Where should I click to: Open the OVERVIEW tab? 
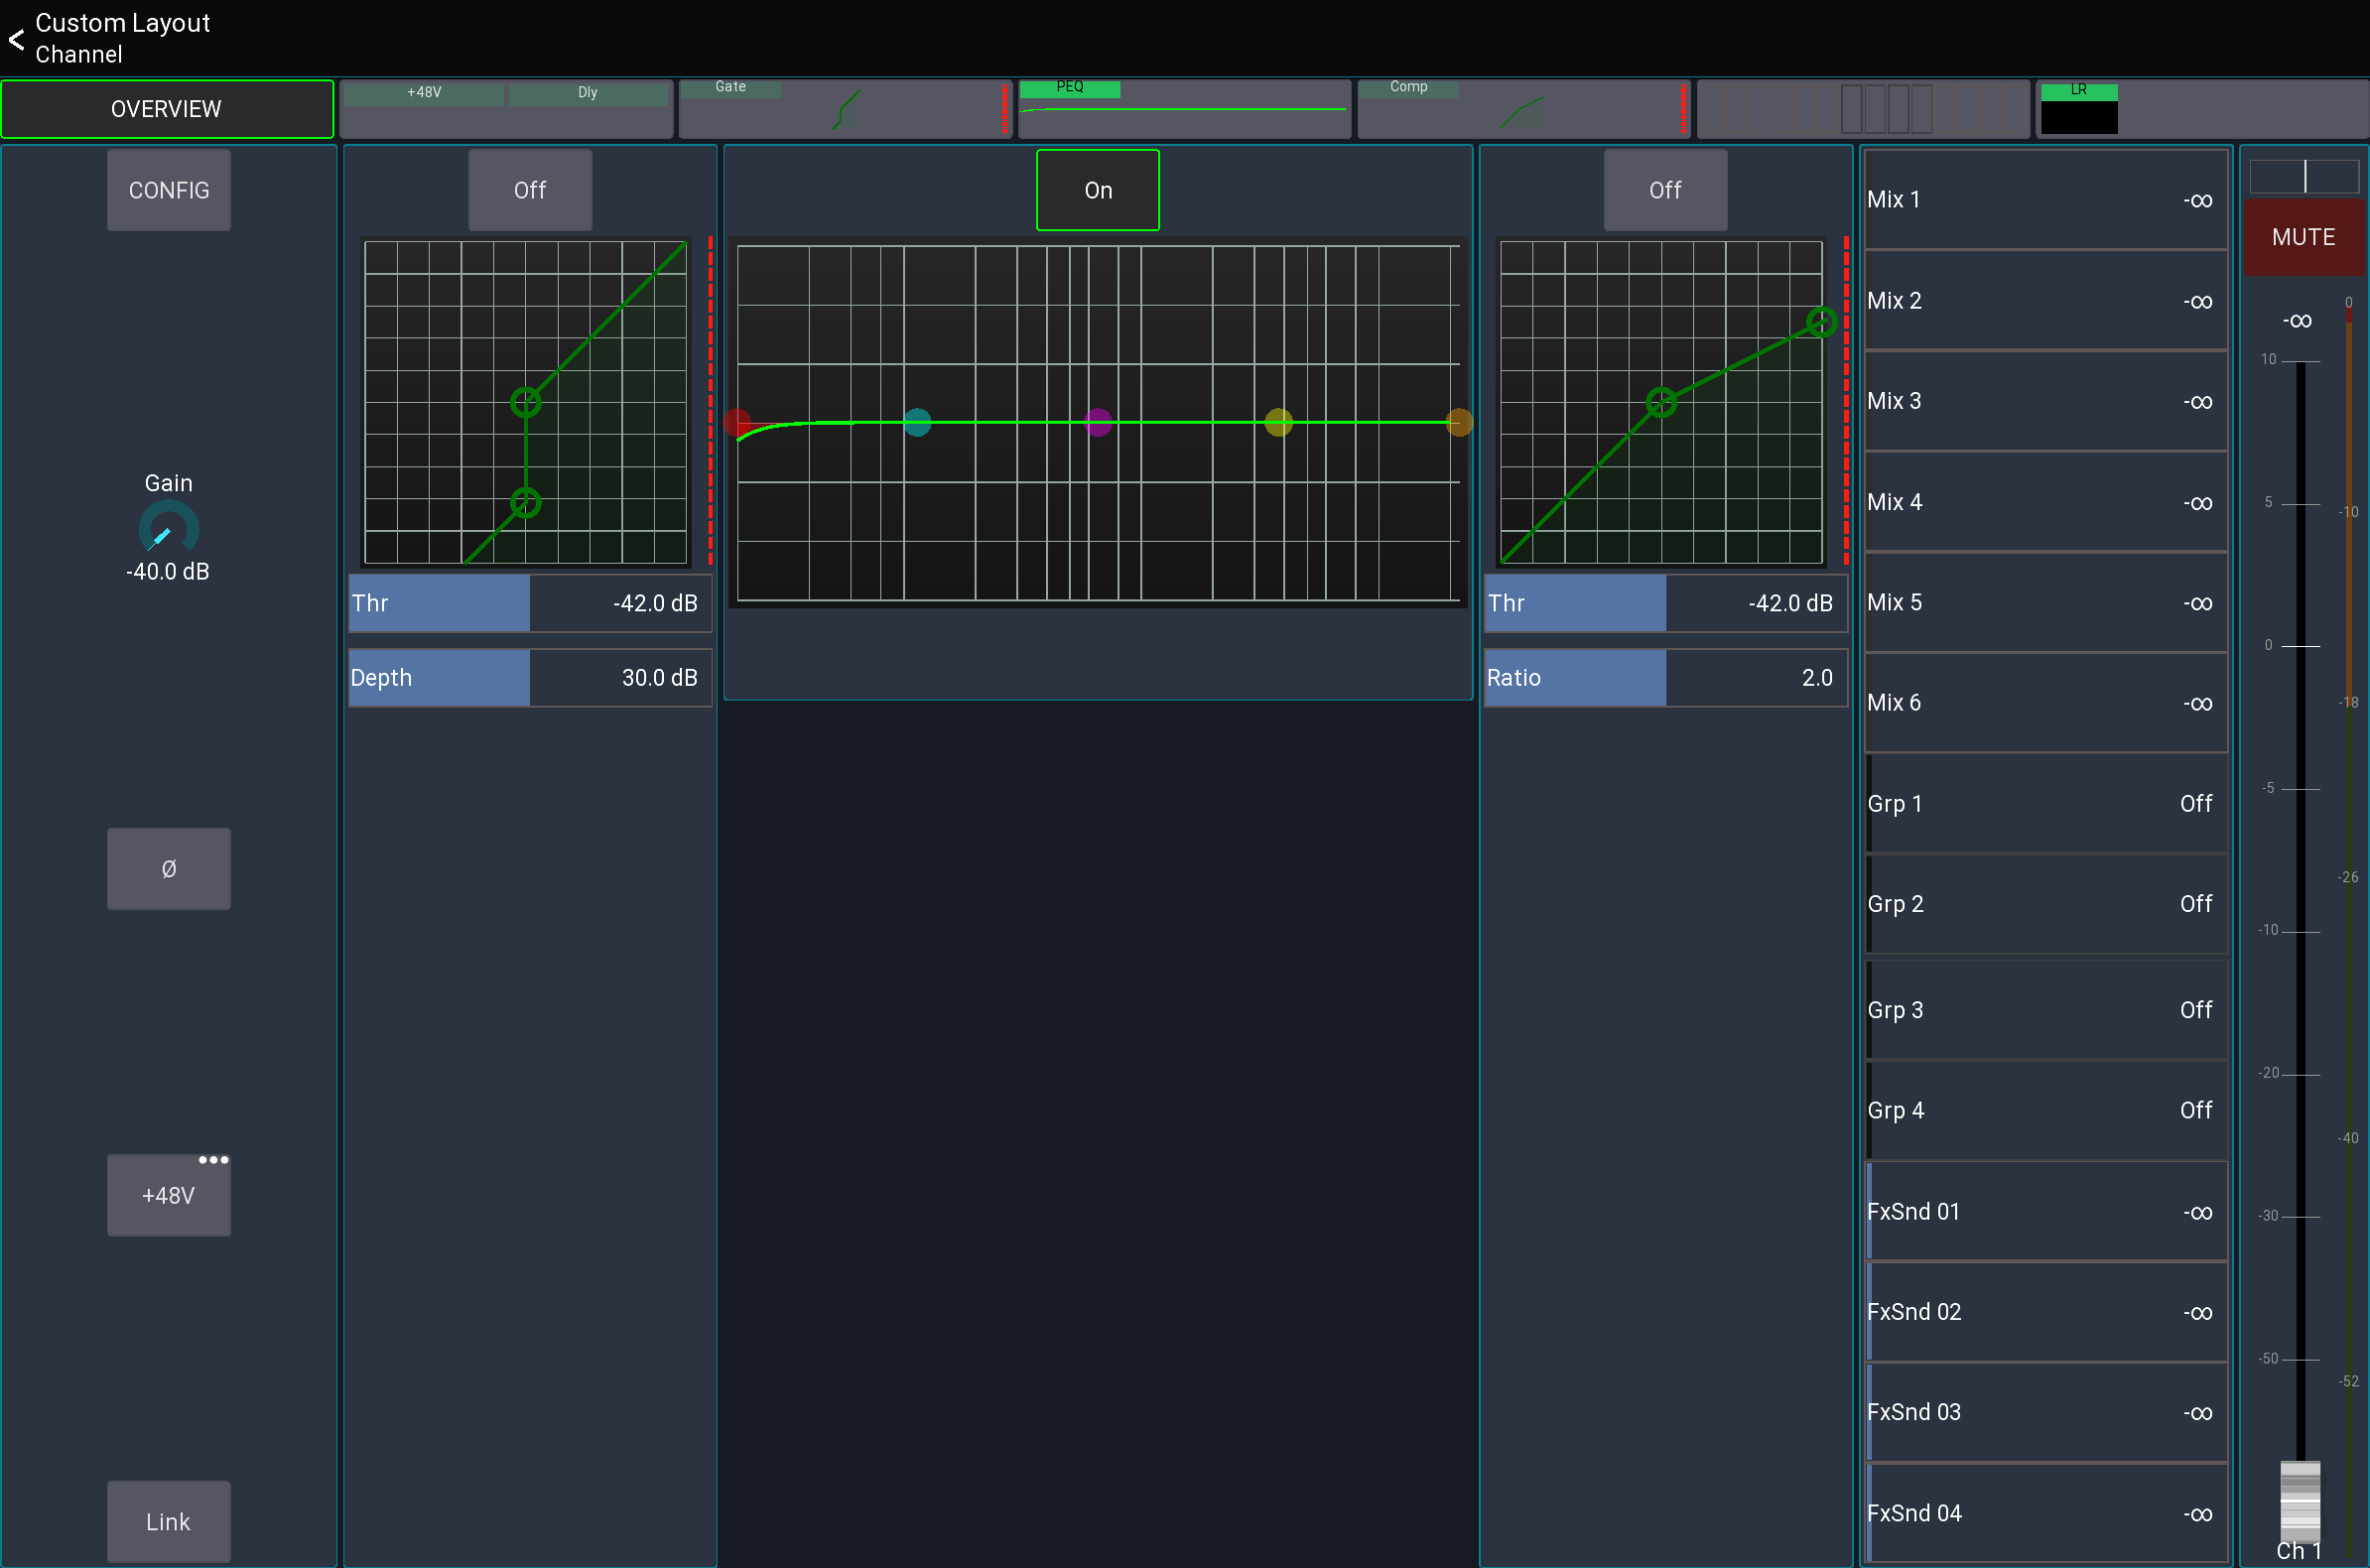[167, 108]
